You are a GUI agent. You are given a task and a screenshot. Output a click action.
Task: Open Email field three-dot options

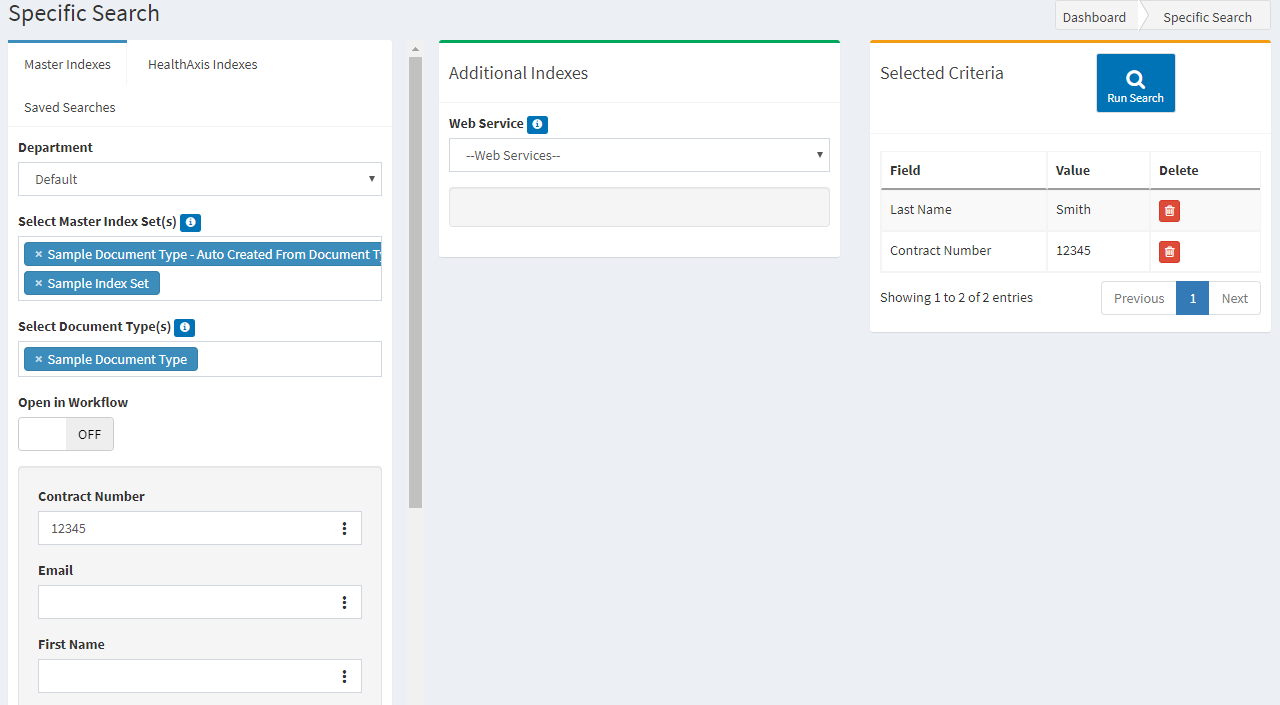[x=344, y=603]
